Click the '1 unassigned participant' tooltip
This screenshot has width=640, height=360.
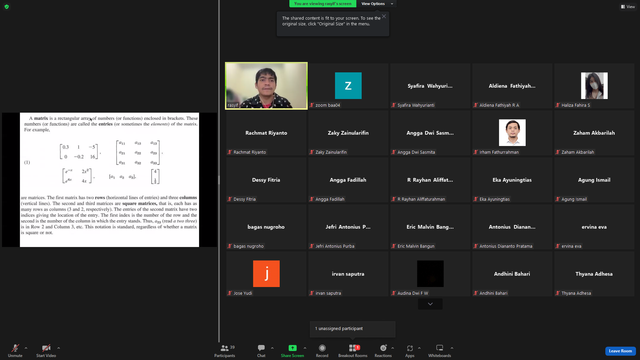(353, 329)
